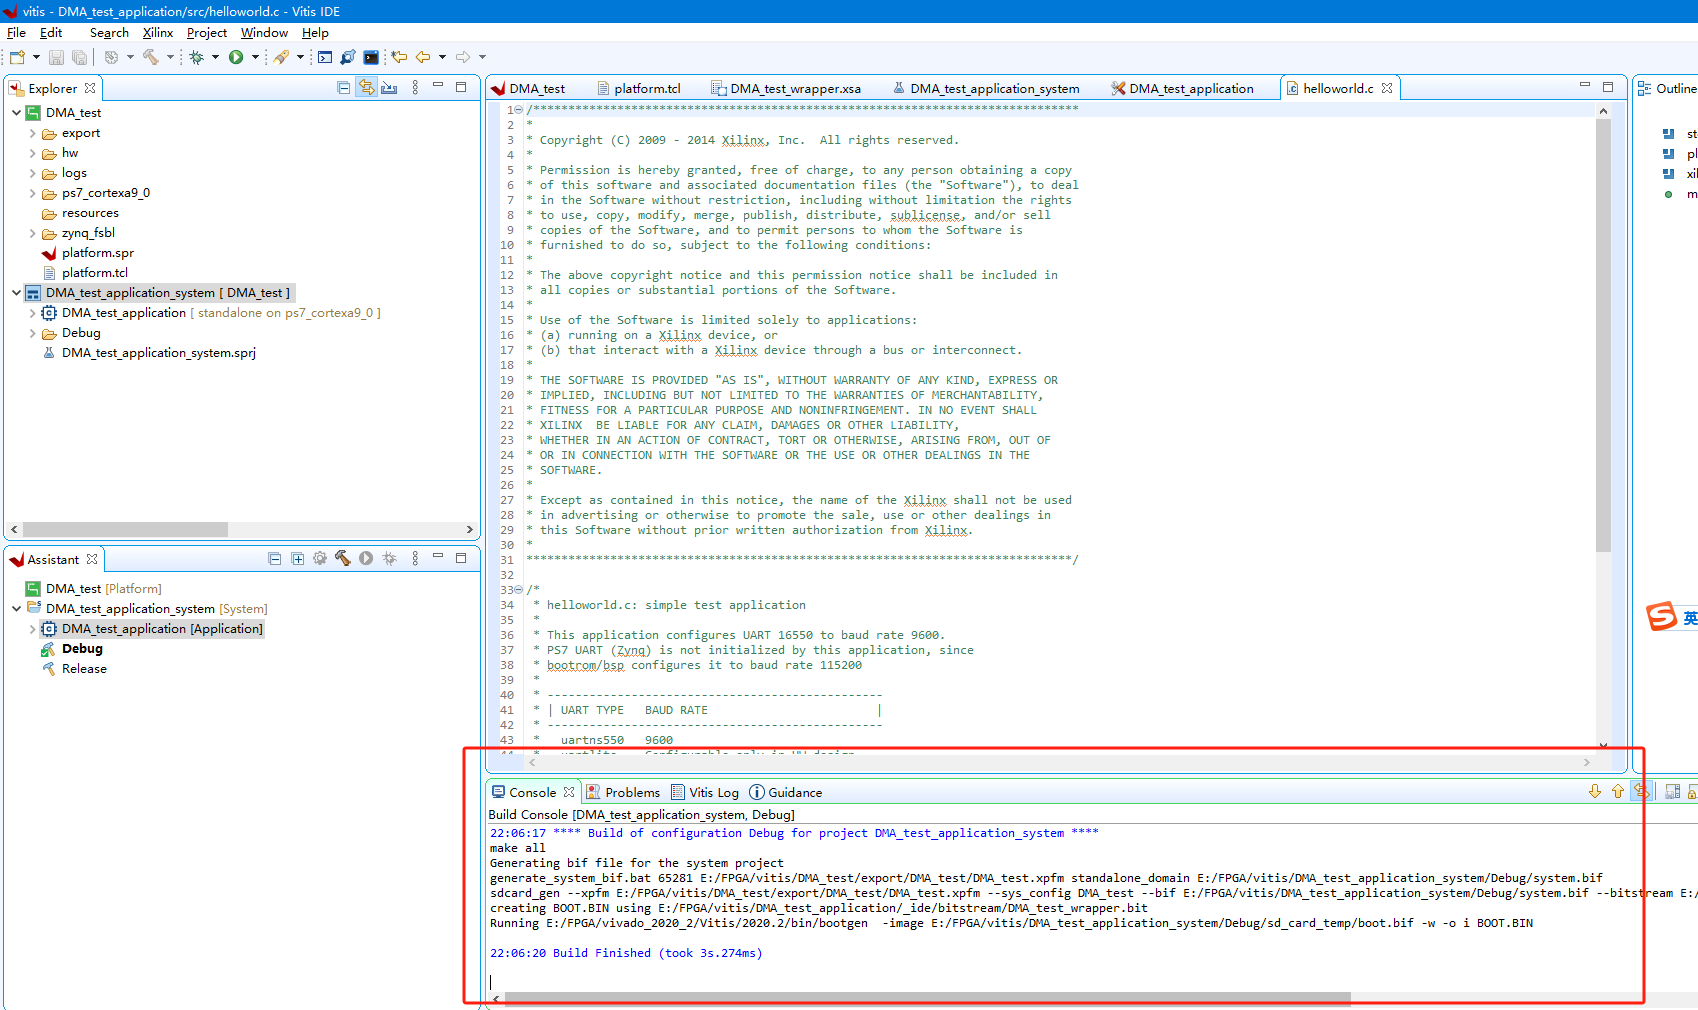The height and width of the screenshot is (1010, 1698).
Task: Switch to the DMA_test_wrapper.xsa tab
Action: pos(786,89)
